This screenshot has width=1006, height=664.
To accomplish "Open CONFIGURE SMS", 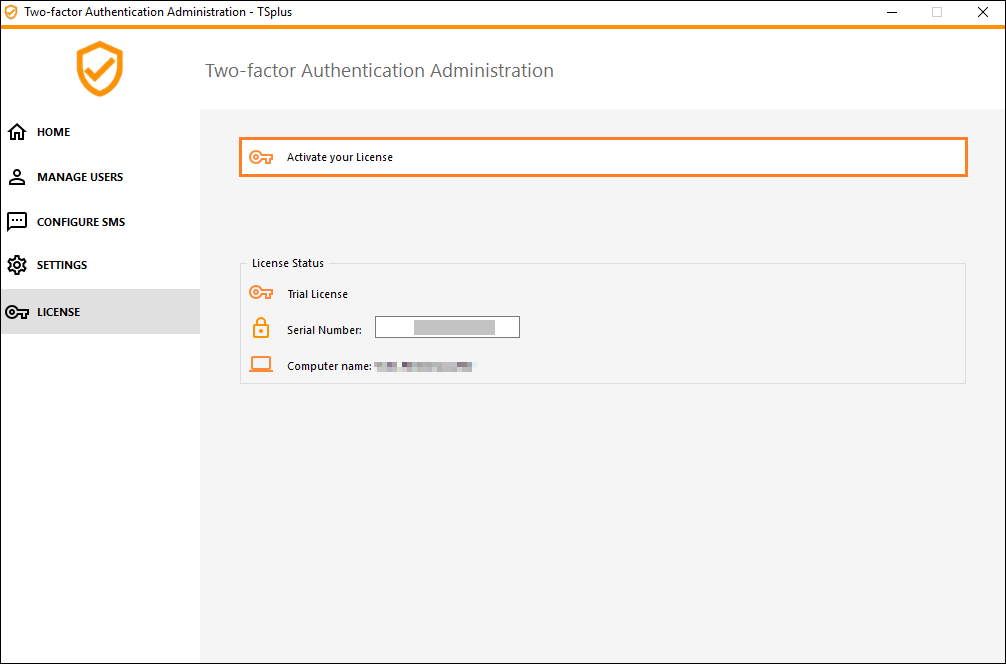I will (x=80, y=221).
